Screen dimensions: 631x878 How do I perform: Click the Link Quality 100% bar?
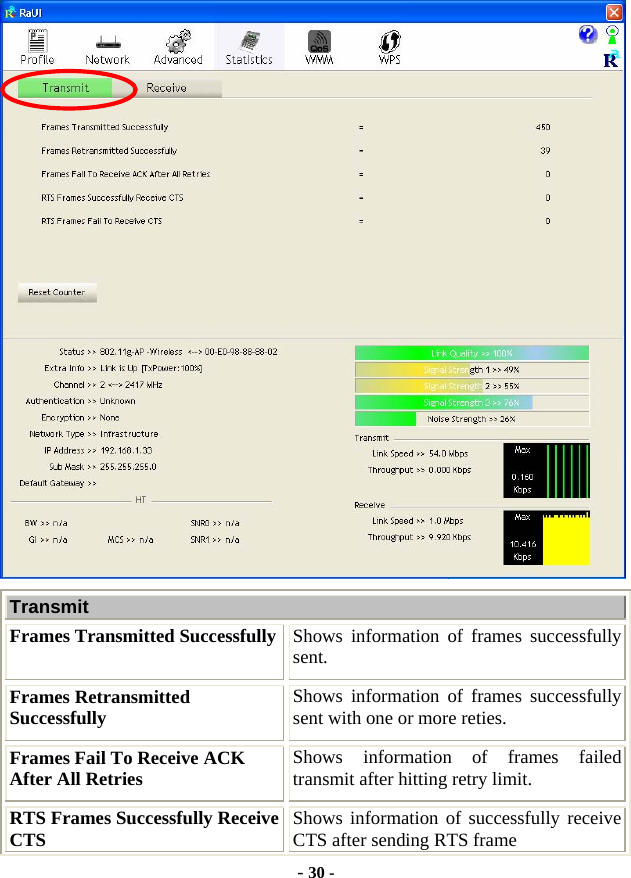(x=471, y=353)
